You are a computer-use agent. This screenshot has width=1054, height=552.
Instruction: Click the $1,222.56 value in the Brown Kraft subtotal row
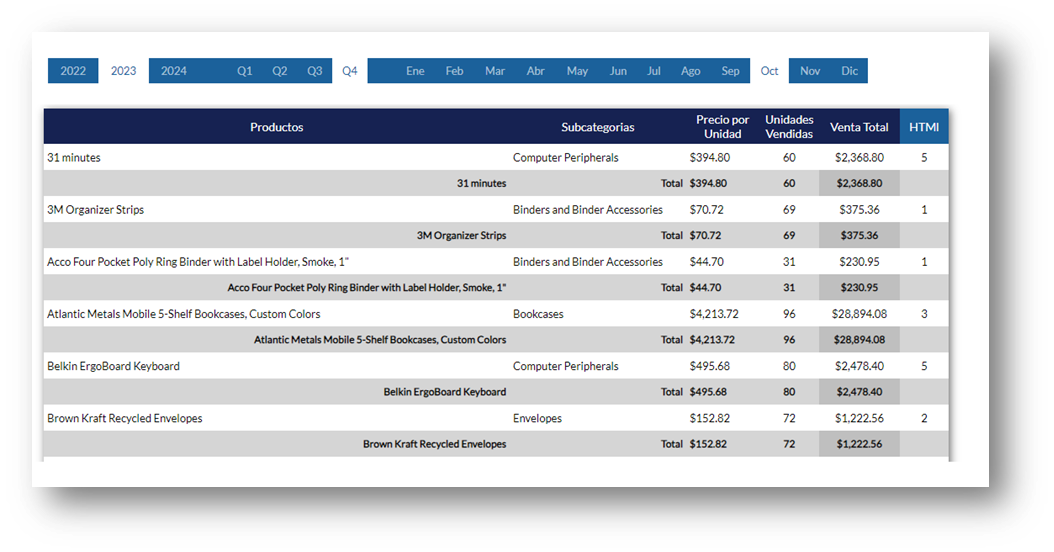click(860, 444)
